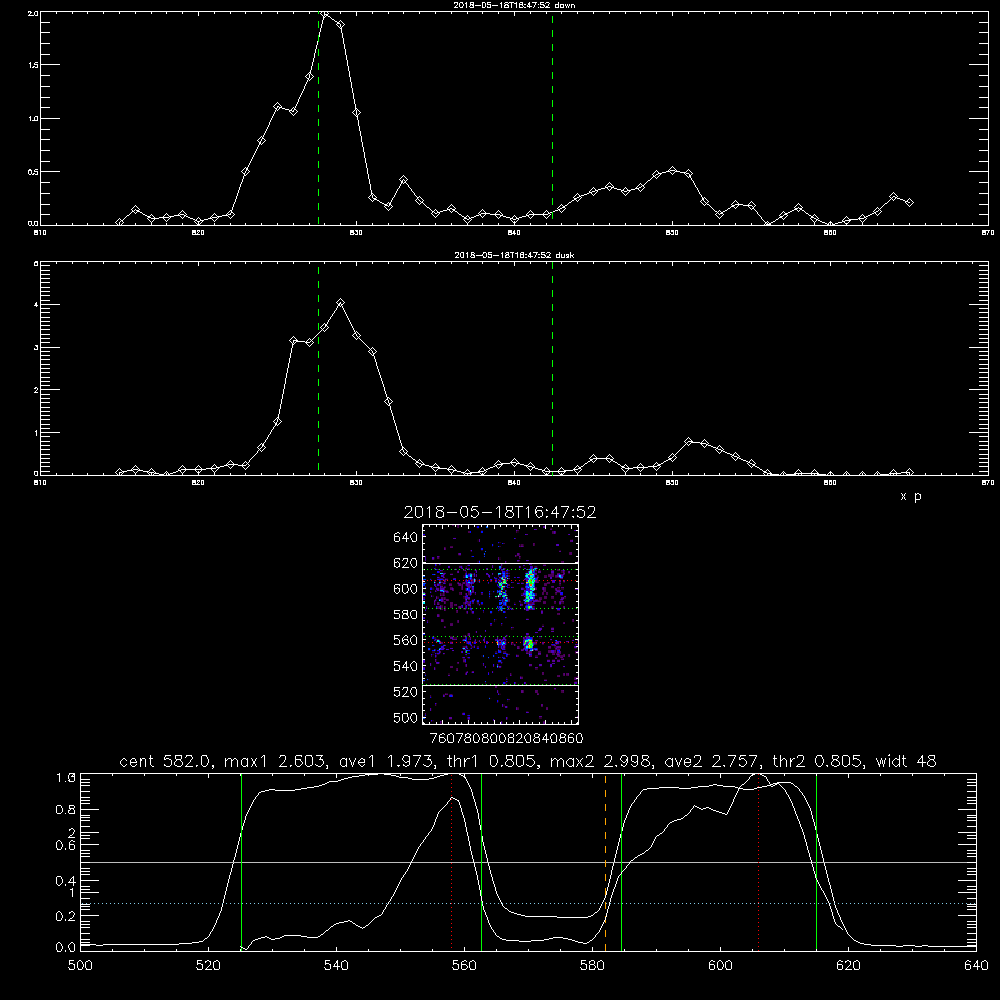The height and width of the screenshot is (1000, 1000).
Task: Click the 'thr2 0.805' value
Action: [819, 761]
